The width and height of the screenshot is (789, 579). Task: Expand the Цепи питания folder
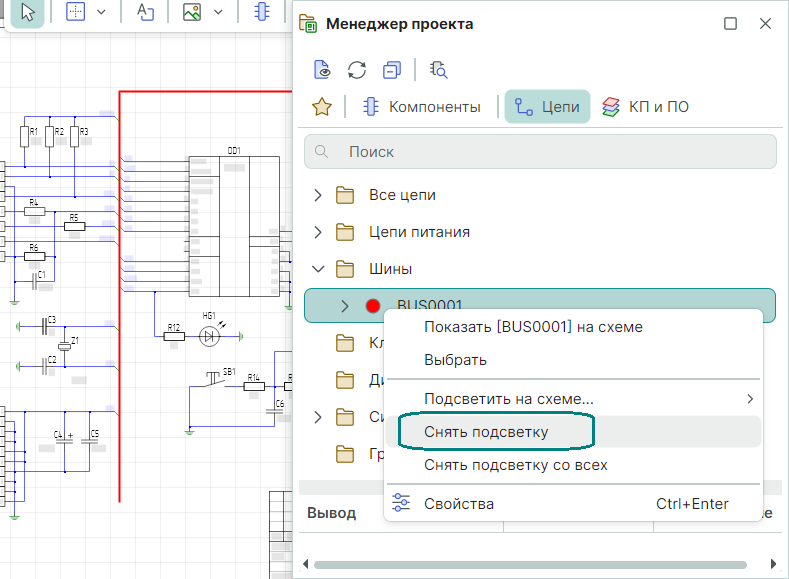(x=318, y=232)
